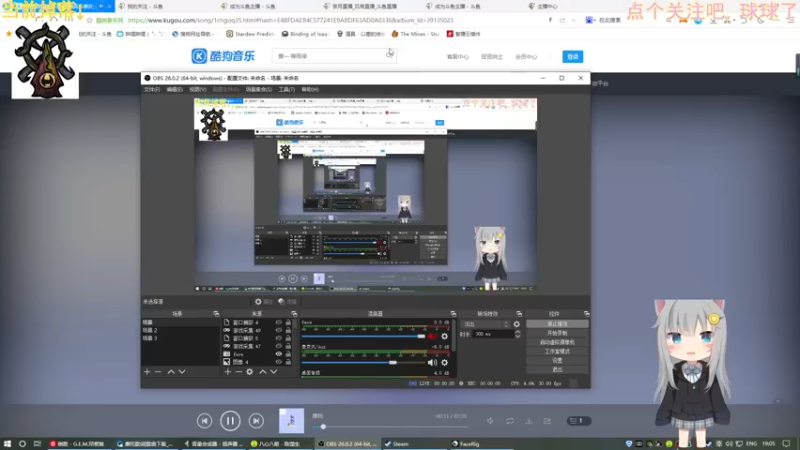This screenshot has width=800, height=450.
Task: Open Mic/Aux audio channel settings gear
Action: tap(444, 362)
